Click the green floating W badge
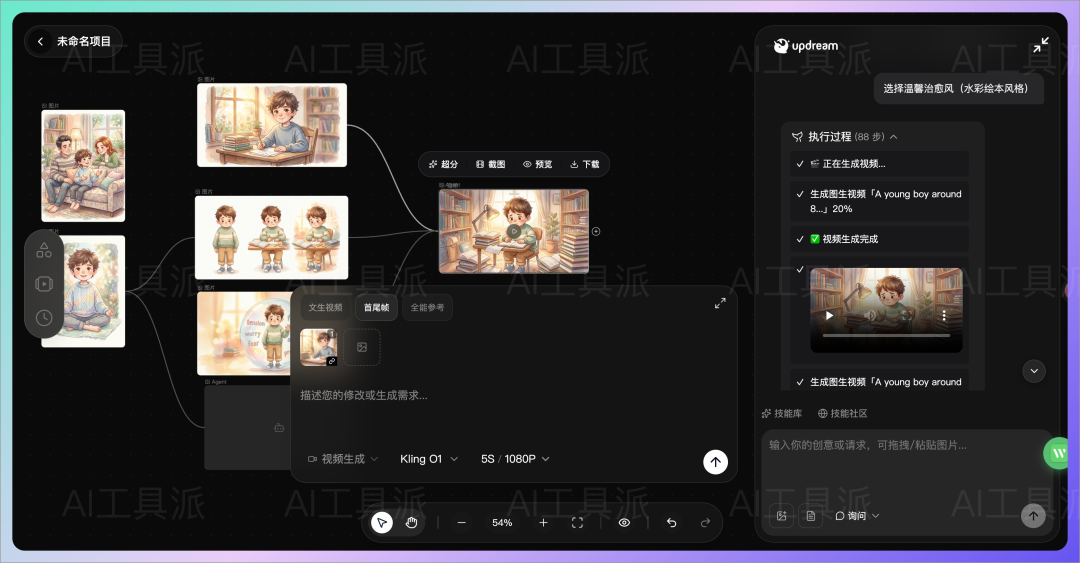 1059,453
